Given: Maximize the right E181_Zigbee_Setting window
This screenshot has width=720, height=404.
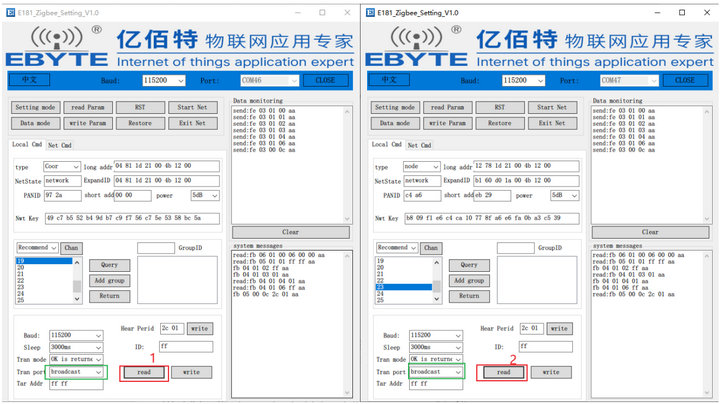Looking at the screenshot, I should pyautogui.click(x=682, y=13).
